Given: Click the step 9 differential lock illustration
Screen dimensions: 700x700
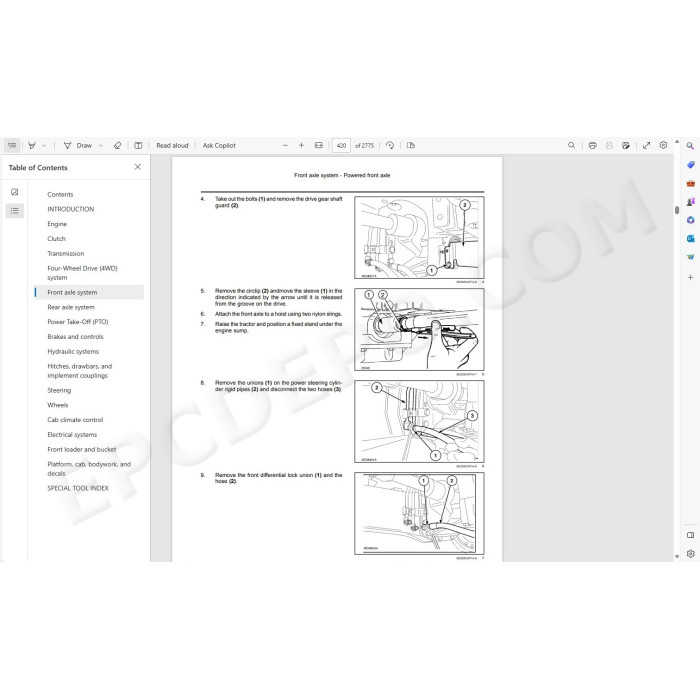Looking at the screenshot, I should click(x=419, y=513).
